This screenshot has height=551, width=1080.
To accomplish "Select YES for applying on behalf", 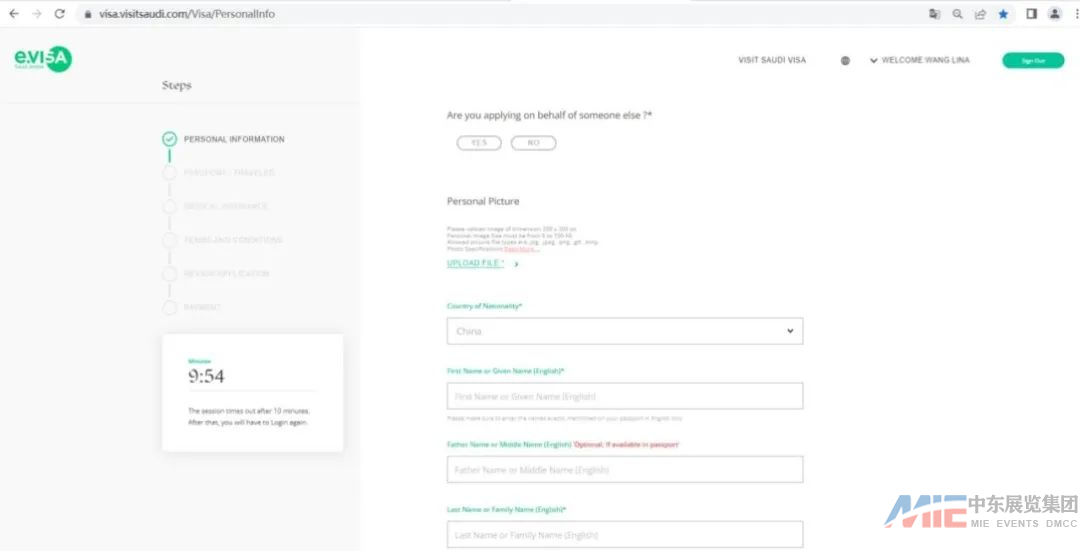I will 479,143.
